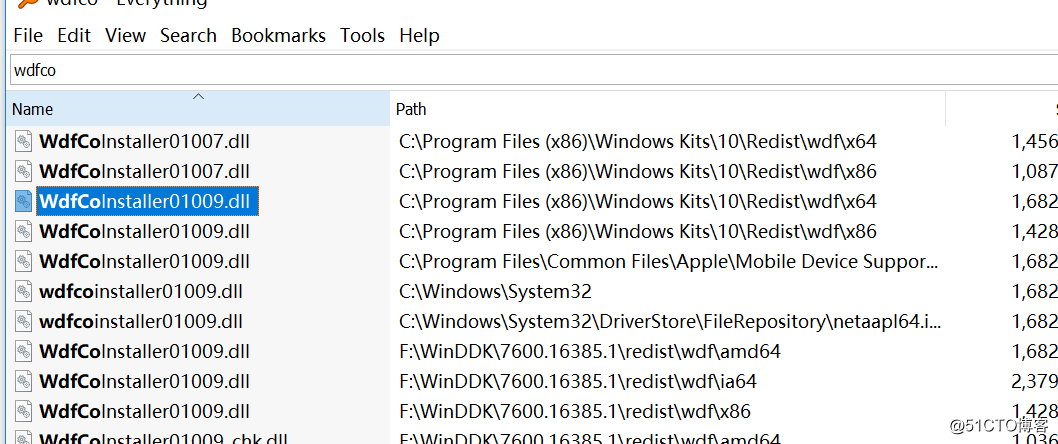This screenshot has height=444, width=1058.
Task: Click DLL icon of the DriverStore FileRepository row
Action: [24, 321]
